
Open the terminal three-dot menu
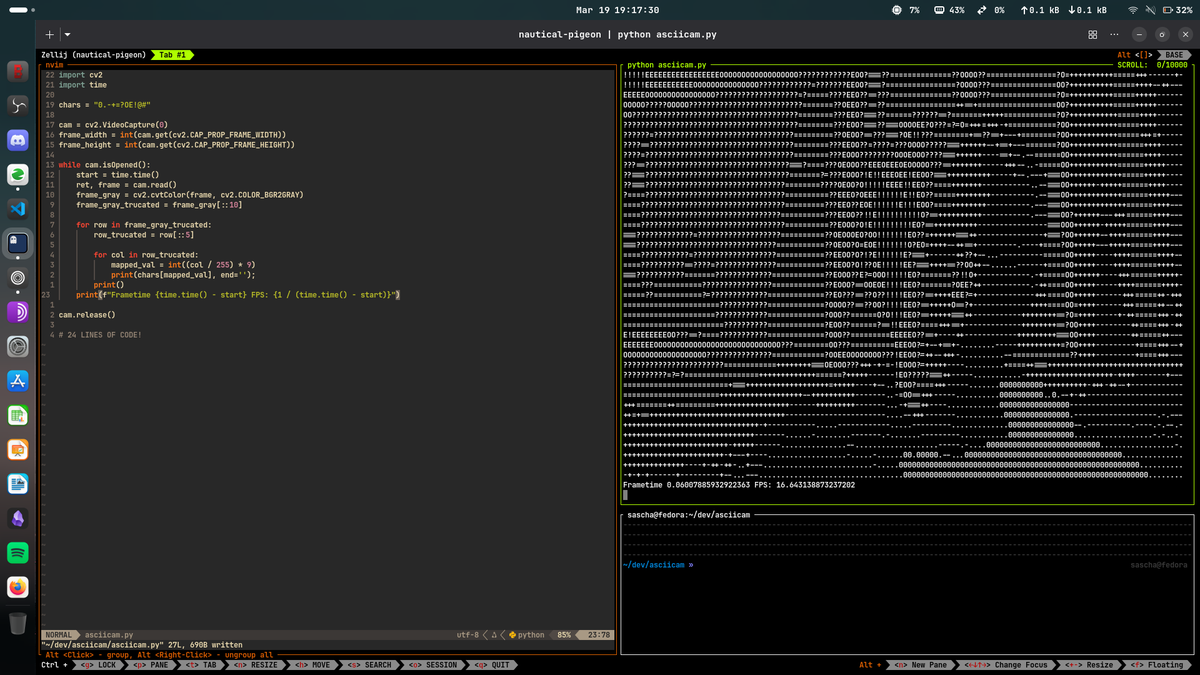tap(1115, 34)
